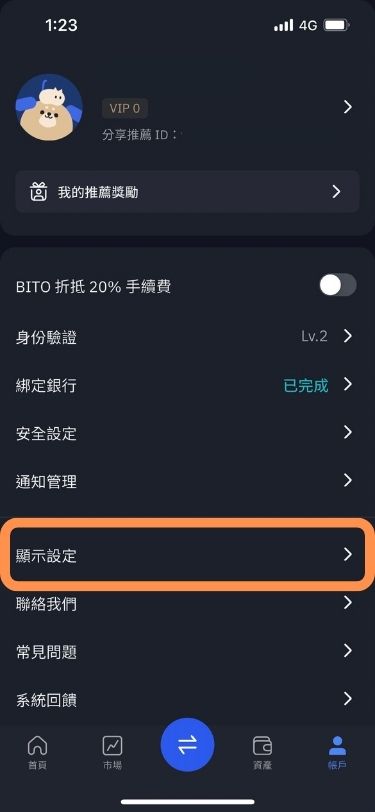The image size is (375, 812).
Task: Open 身份驗證 chevron beside Lv.2
Action: tap(348, 336)
